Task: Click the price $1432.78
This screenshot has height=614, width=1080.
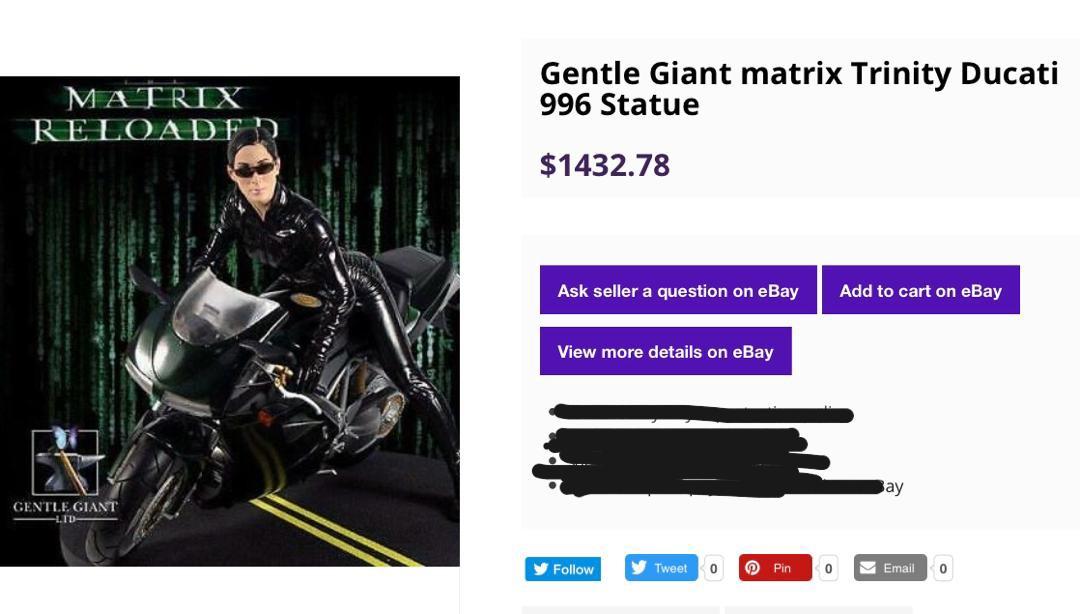Action: coord(604,165)
